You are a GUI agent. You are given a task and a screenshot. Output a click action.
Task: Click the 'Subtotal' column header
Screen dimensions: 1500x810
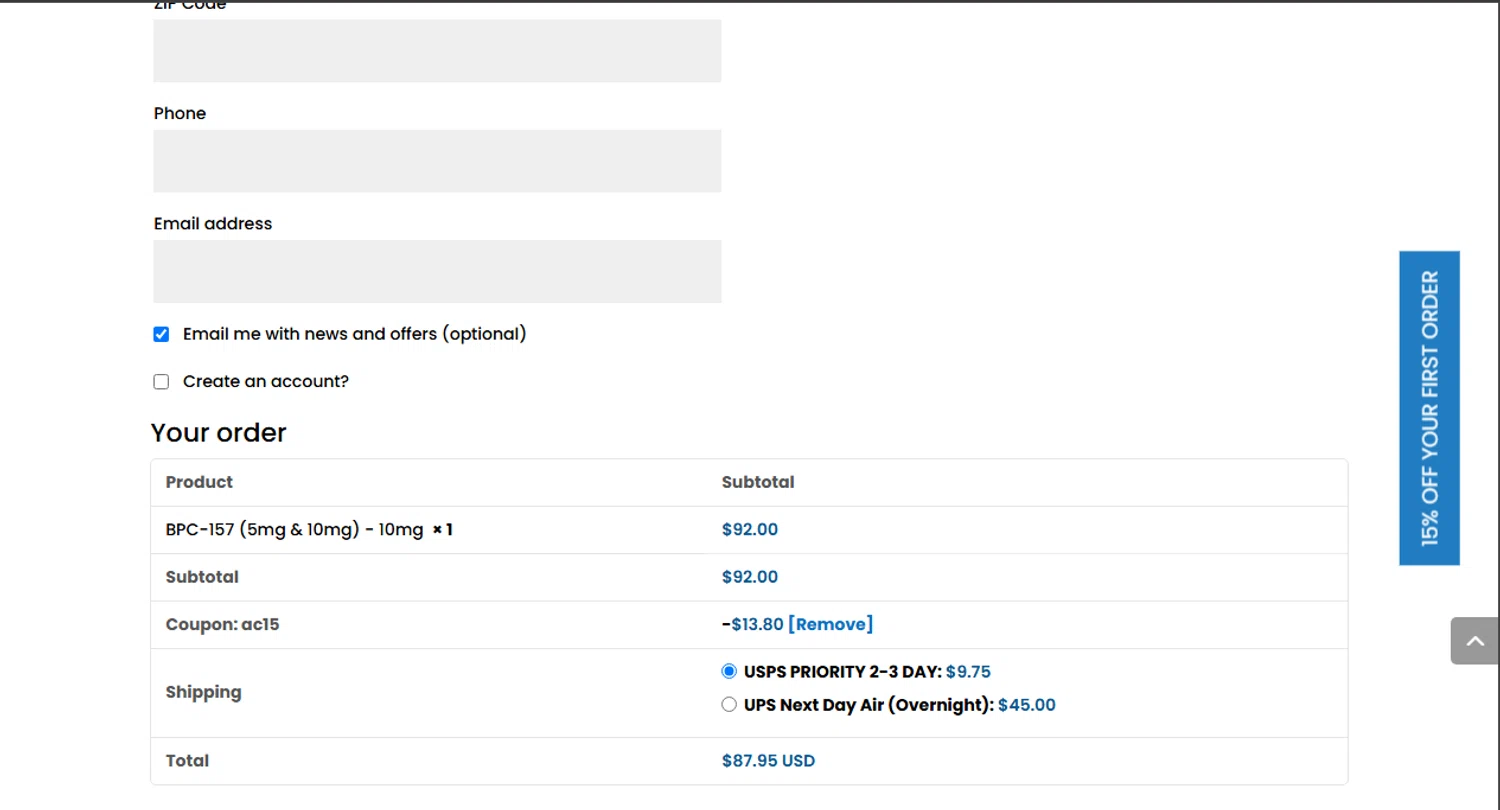click(x=758, y=482)
